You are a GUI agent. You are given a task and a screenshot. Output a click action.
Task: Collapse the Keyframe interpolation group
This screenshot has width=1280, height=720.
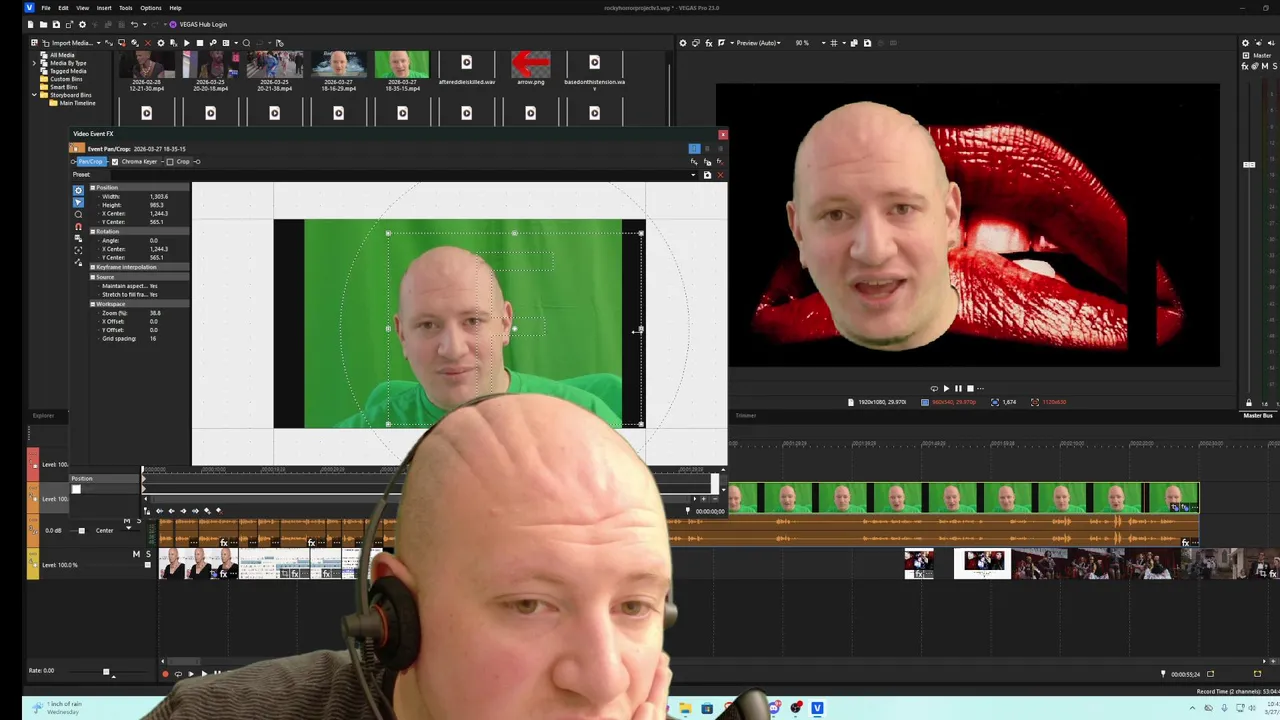[x=93, y=267]
